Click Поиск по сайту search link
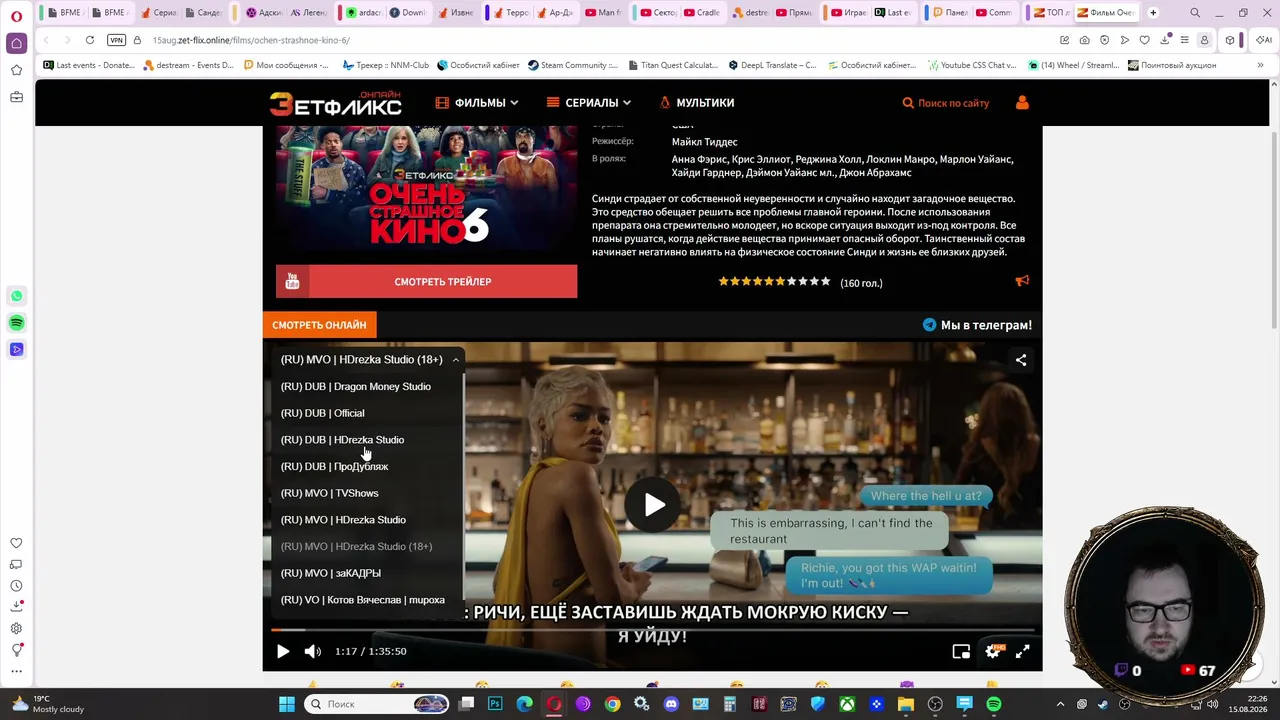 point(946,103)
